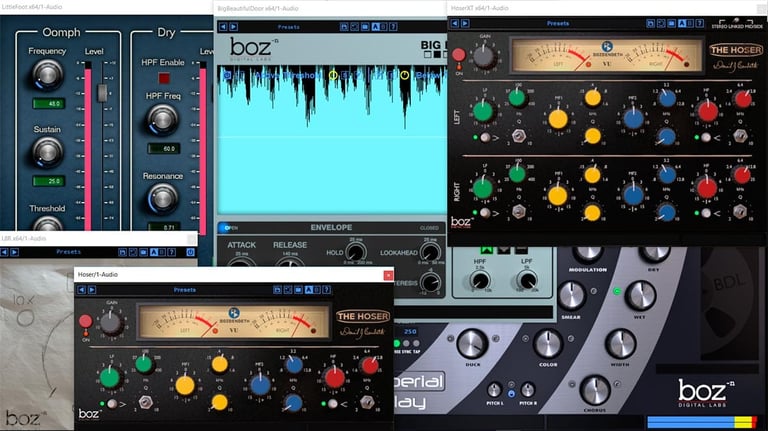The width and height of the screenshot is (768, 431).
Task: Click Sustain value field 25.0
Action: point(49,181)
